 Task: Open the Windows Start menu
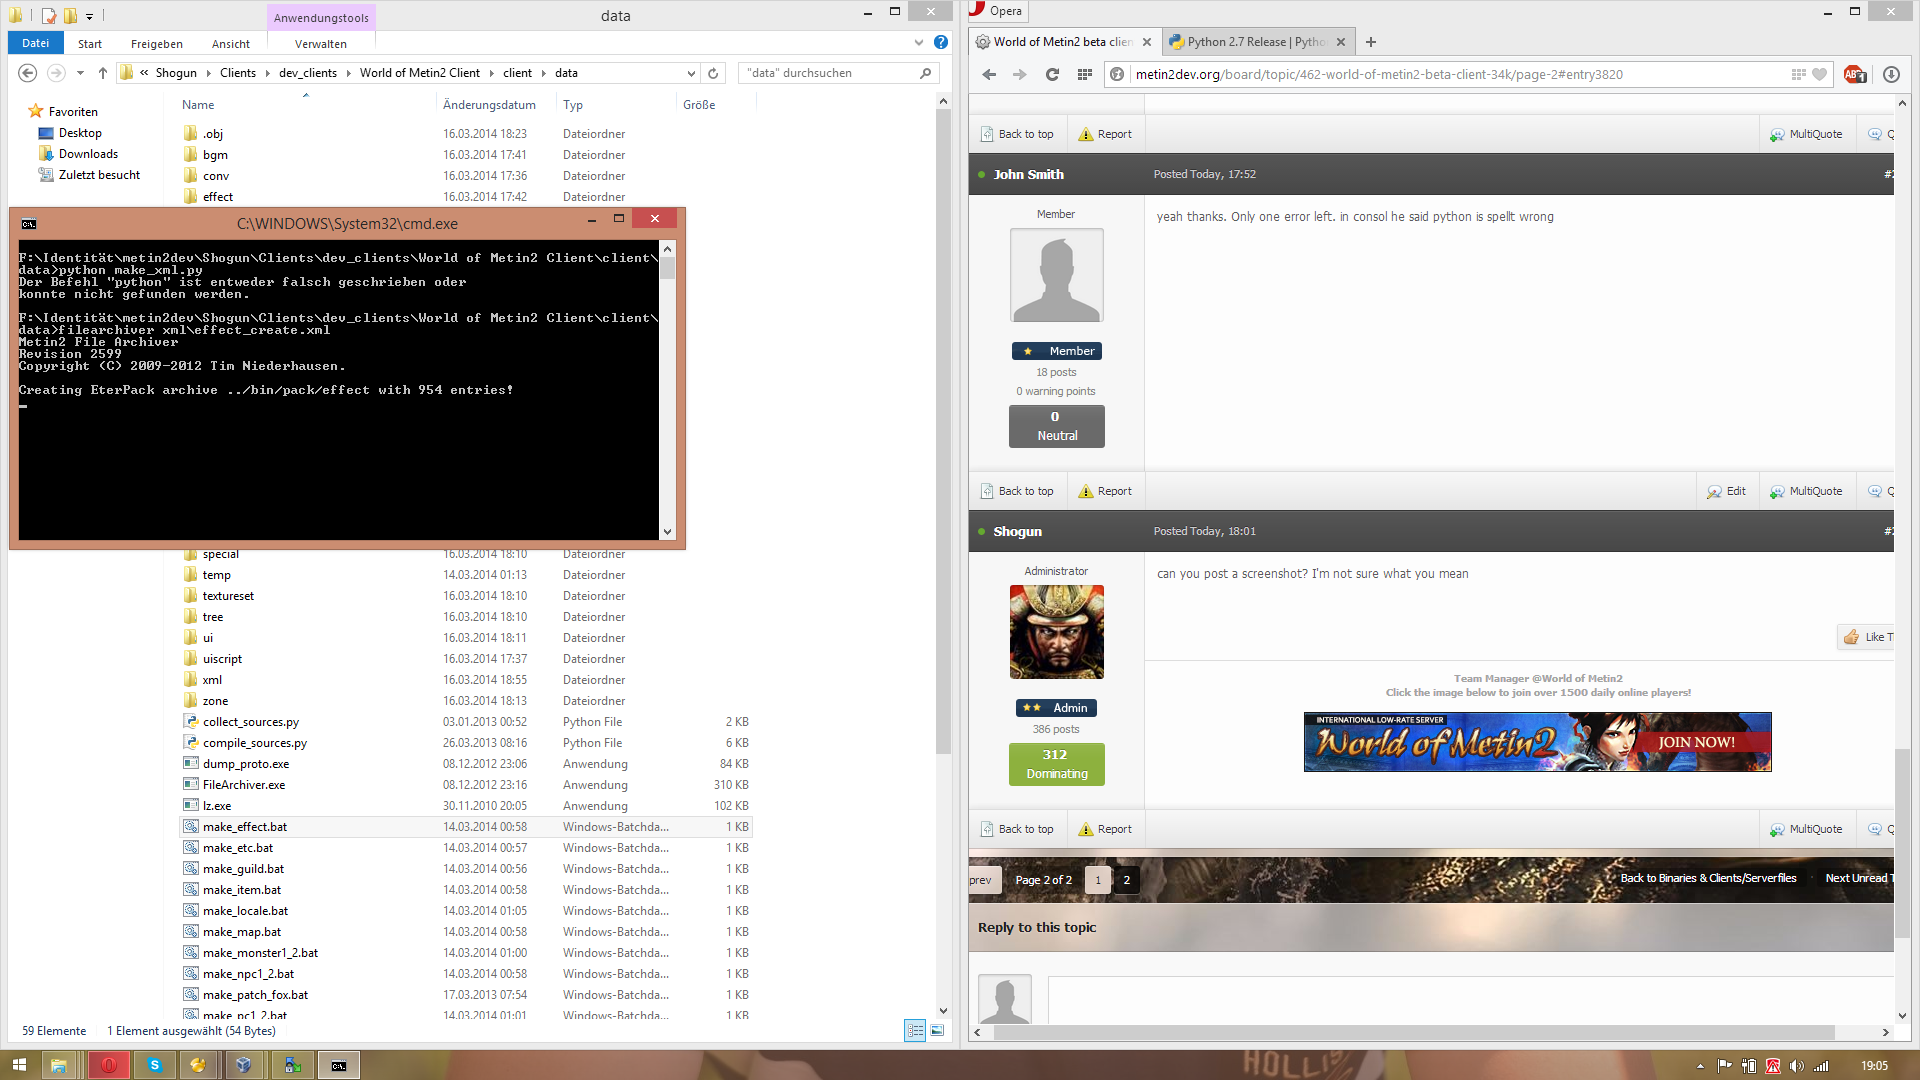19,1065
